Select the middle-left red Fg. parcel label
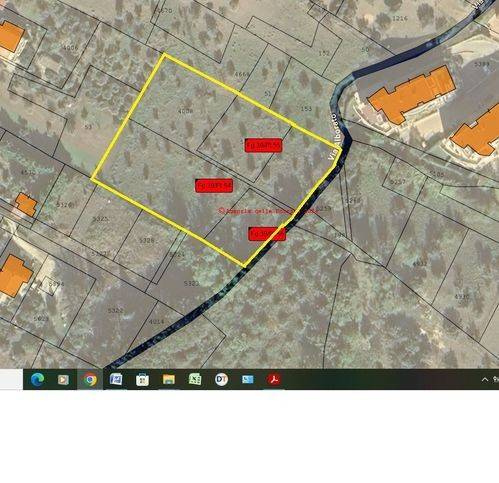This screenshot has width=499, height=483. tap(214, 185)
